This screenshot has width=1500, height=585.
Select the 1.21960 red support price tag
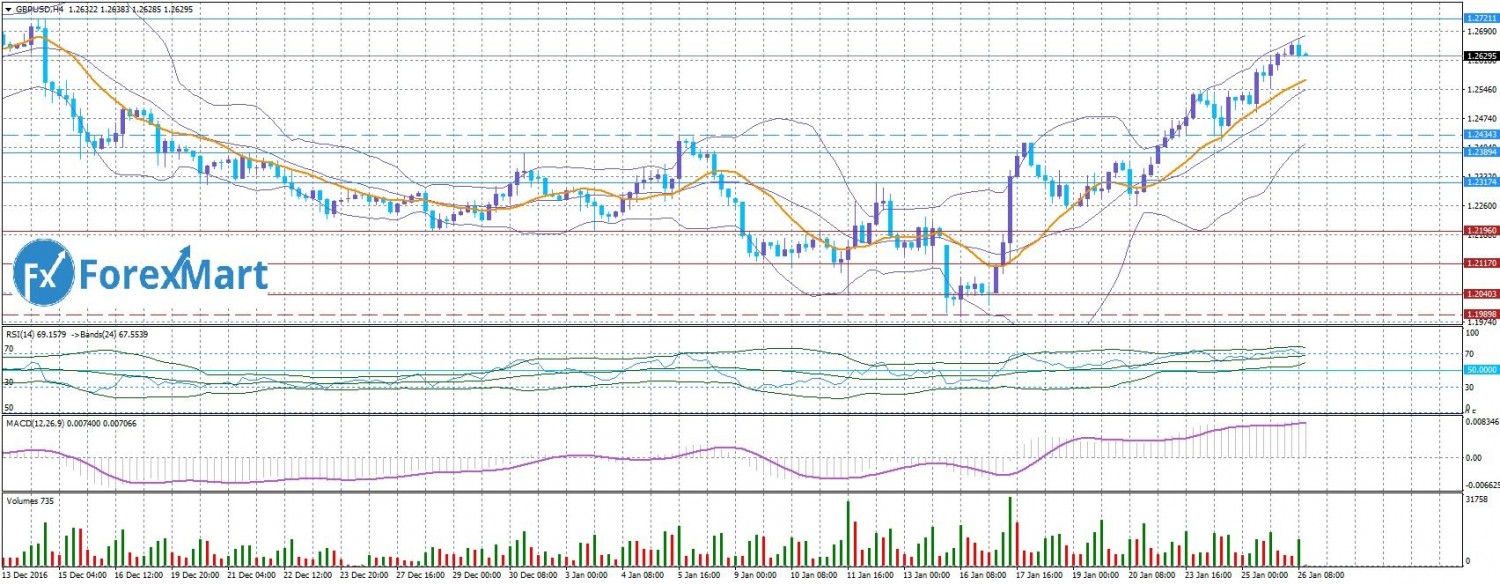pyautogui.click(x=1482, y=231)
